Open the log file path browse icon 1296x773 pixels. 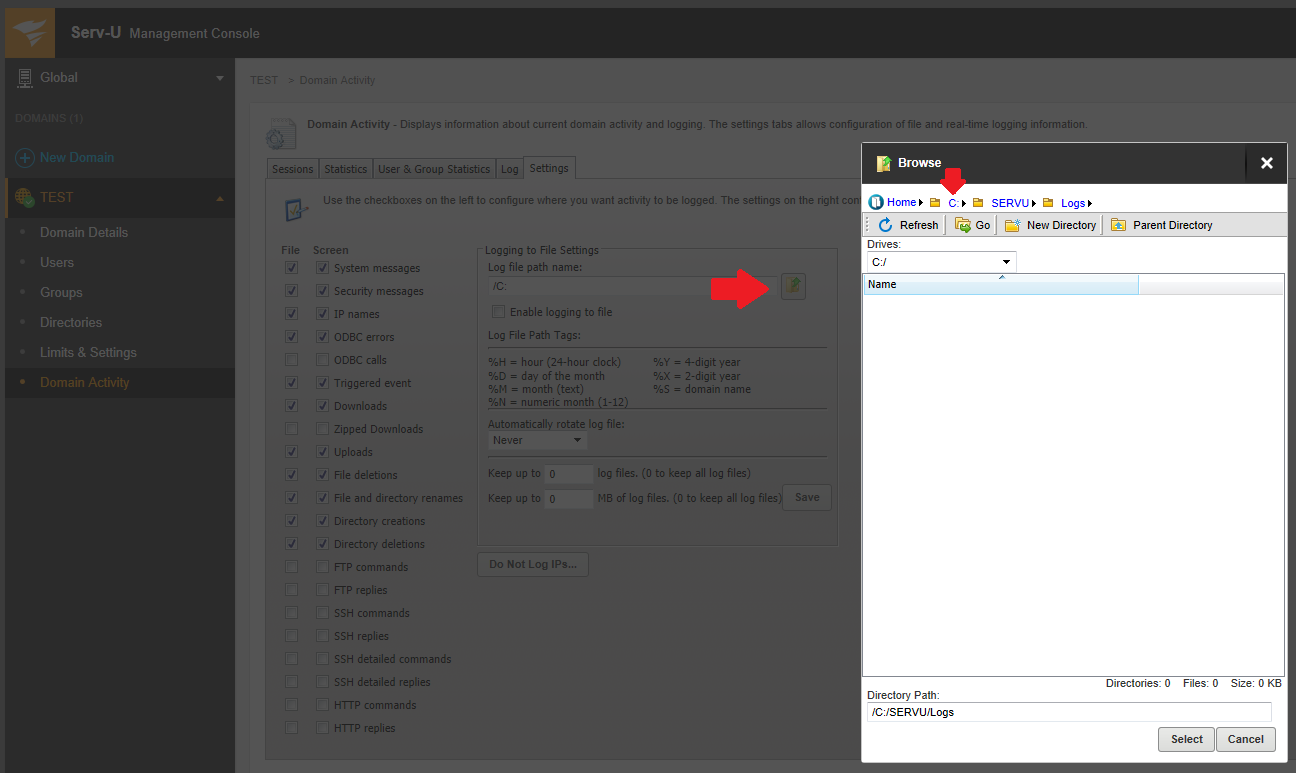(x=793, y=286)
